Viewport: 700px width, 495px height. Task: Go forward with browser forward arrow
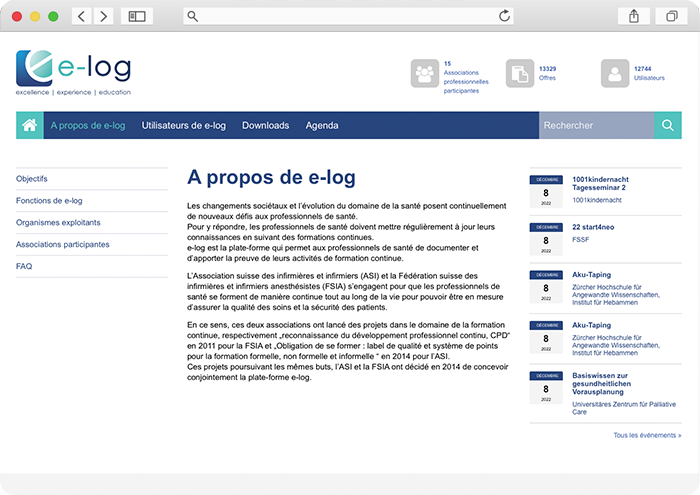(103, 17)
